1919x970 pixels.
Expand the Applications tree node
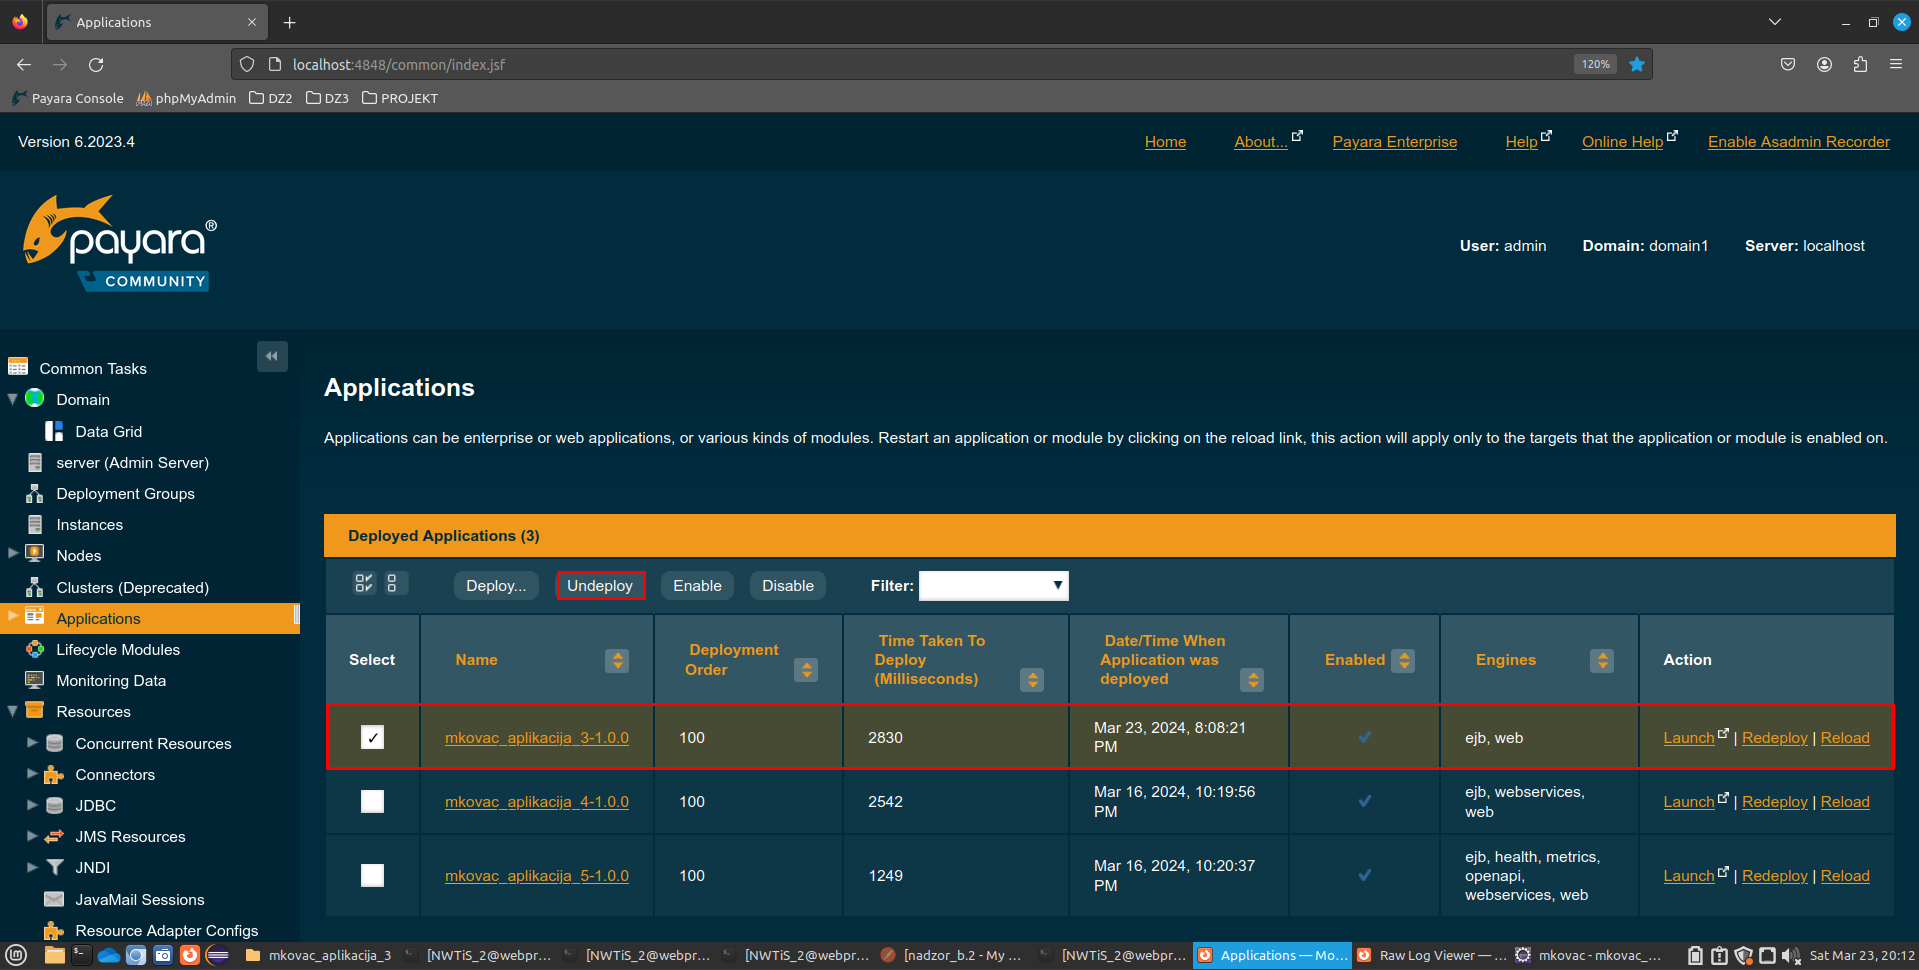pyautogui.click(x=12, y=615)
